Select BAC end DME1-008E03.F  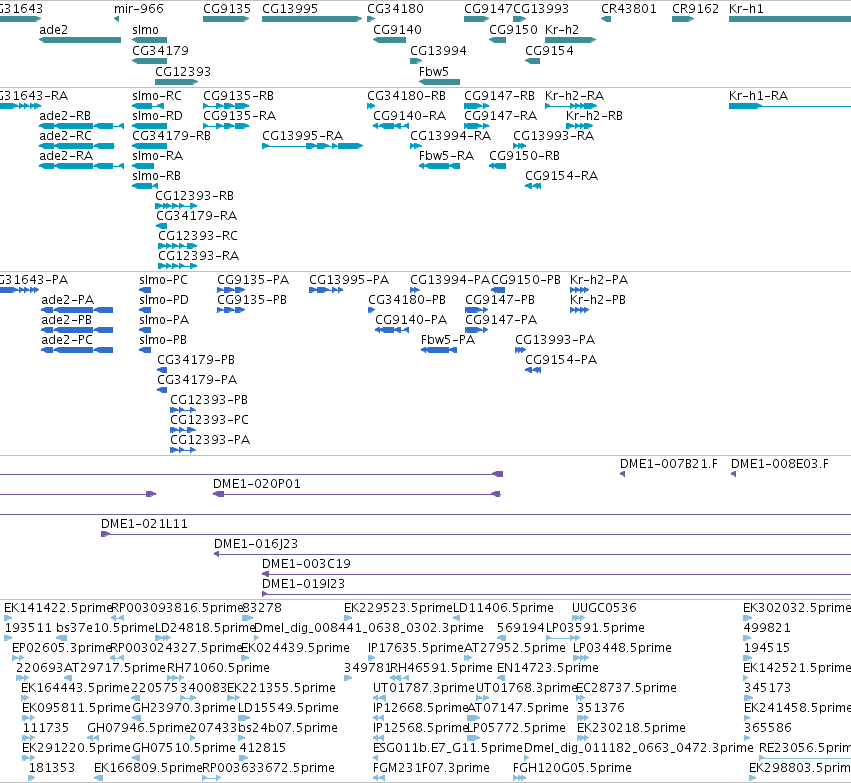tap(780, 464)
